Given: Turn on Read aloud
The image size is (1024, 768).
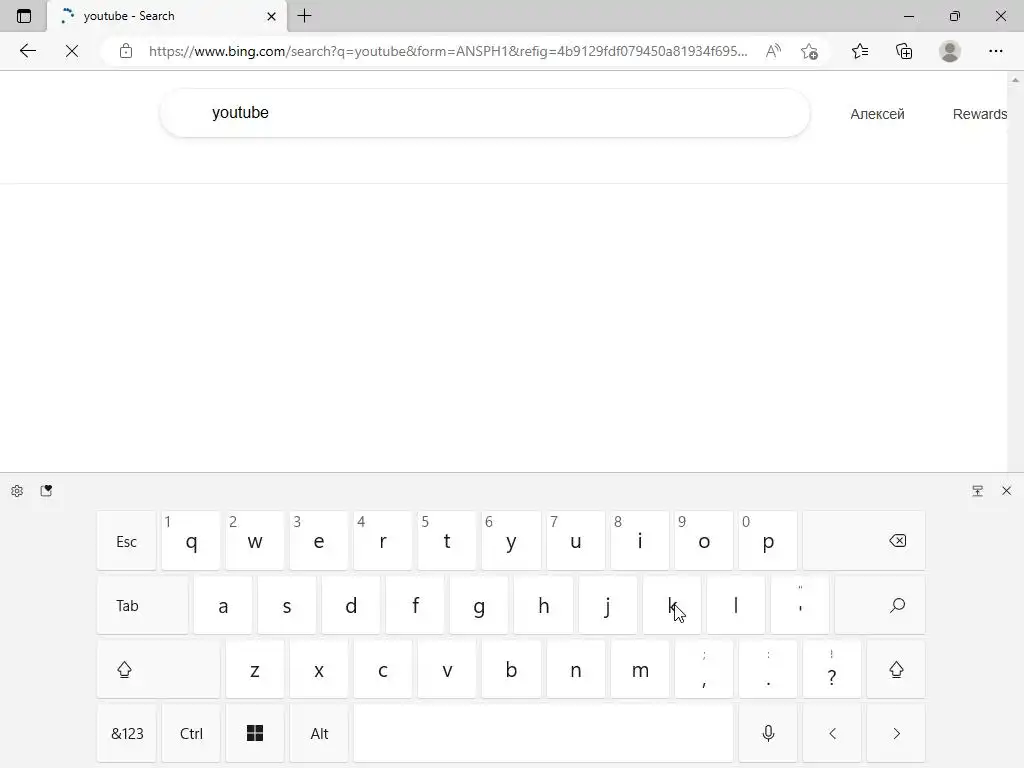Looking at the screenshot, I should 773,51.
